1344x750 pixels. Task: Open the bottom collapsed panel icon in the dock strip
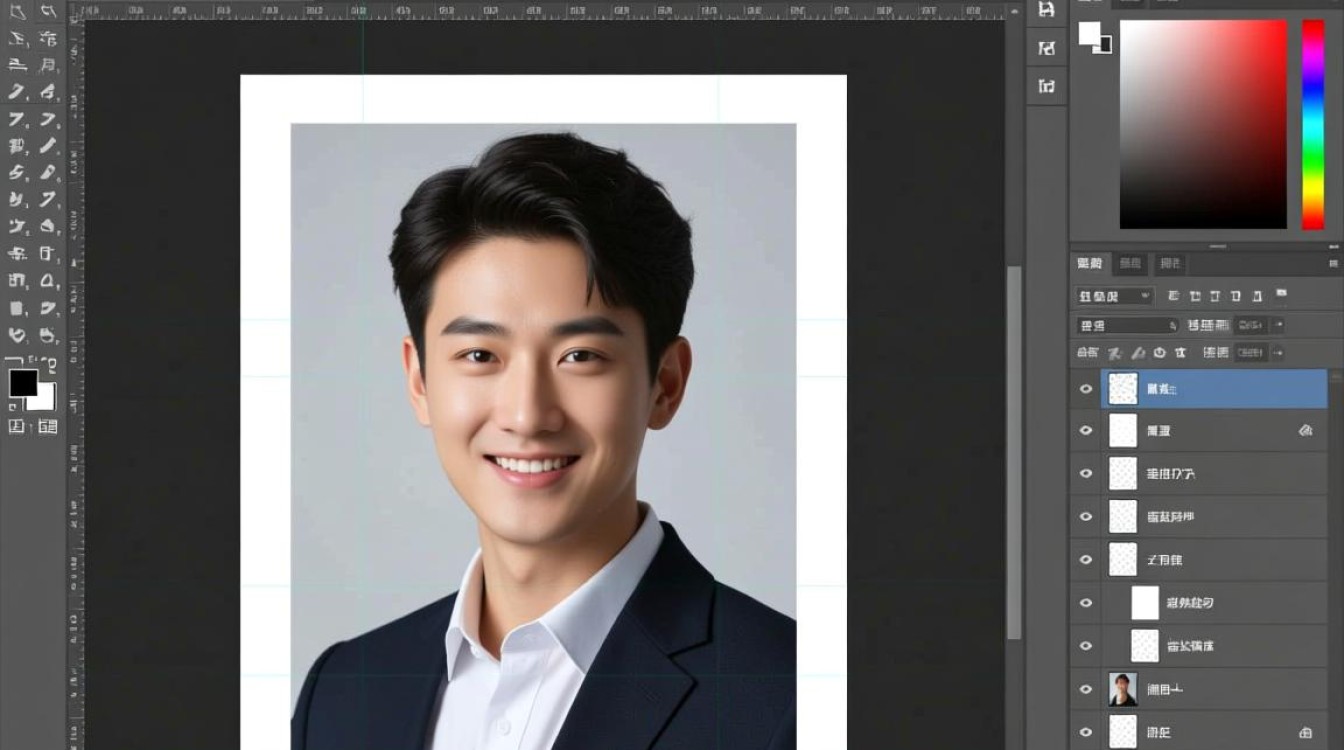click(x=1046, y=86)
